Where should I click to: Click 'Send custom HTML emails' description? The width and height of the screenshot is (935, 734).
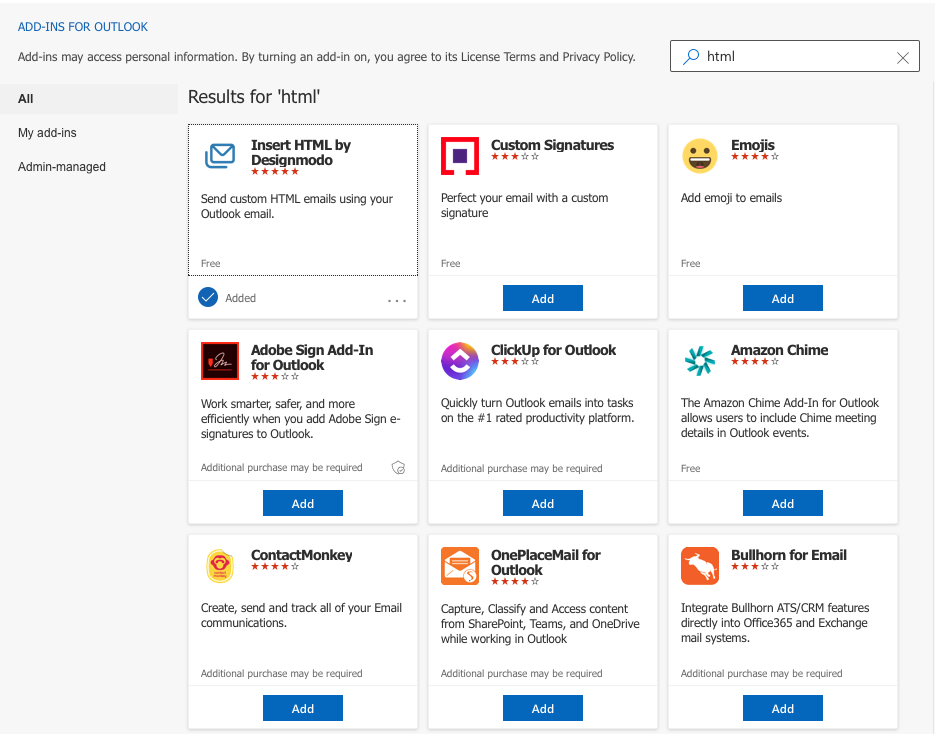click(296, 206)
